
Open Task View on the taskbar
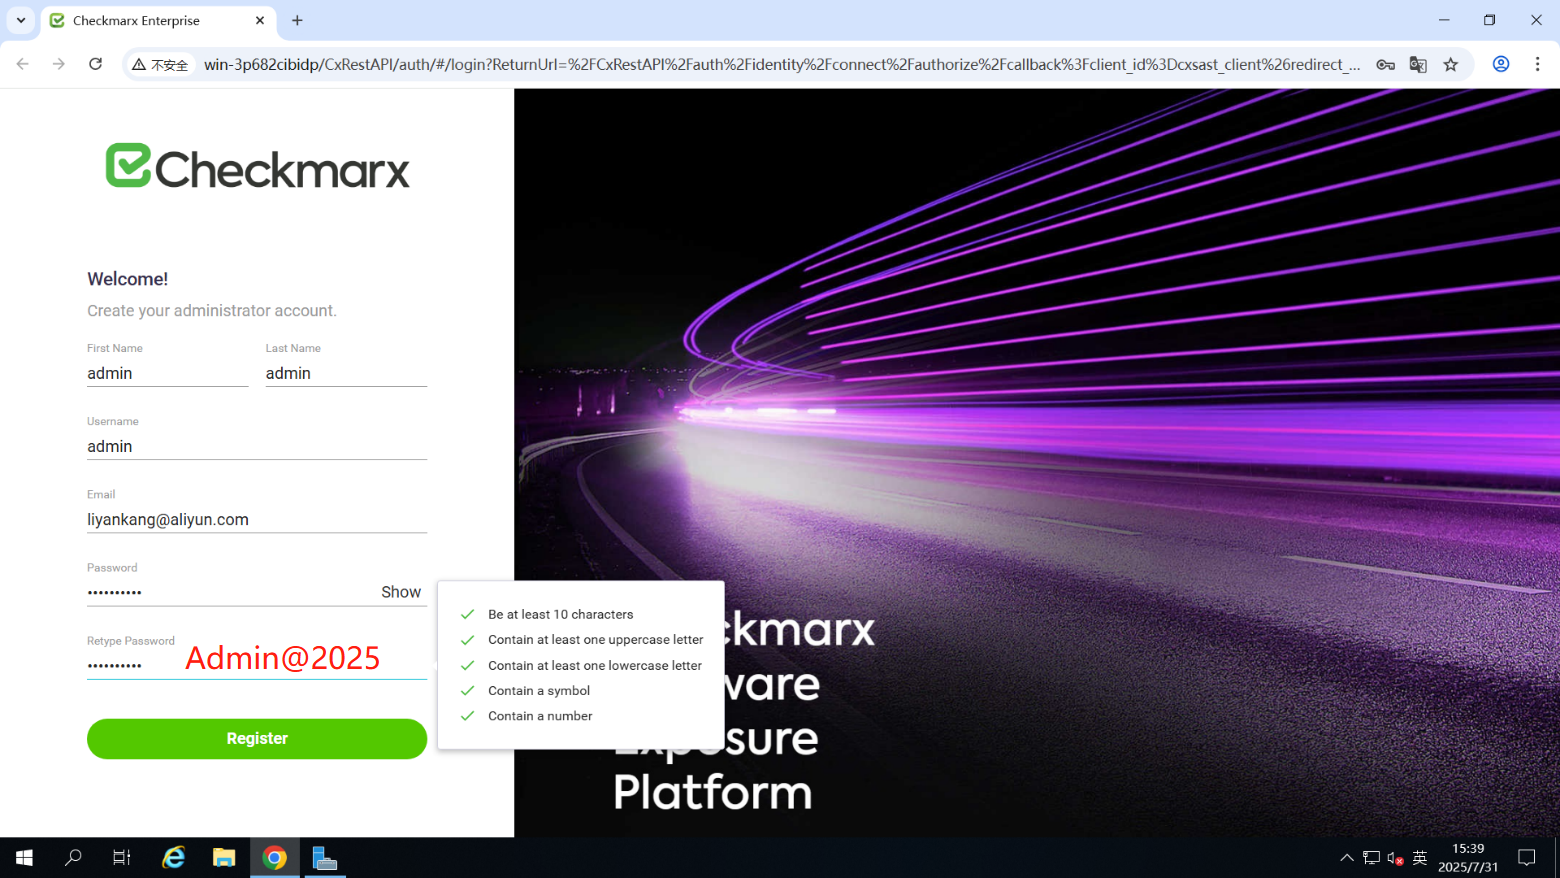click(122, 858)
